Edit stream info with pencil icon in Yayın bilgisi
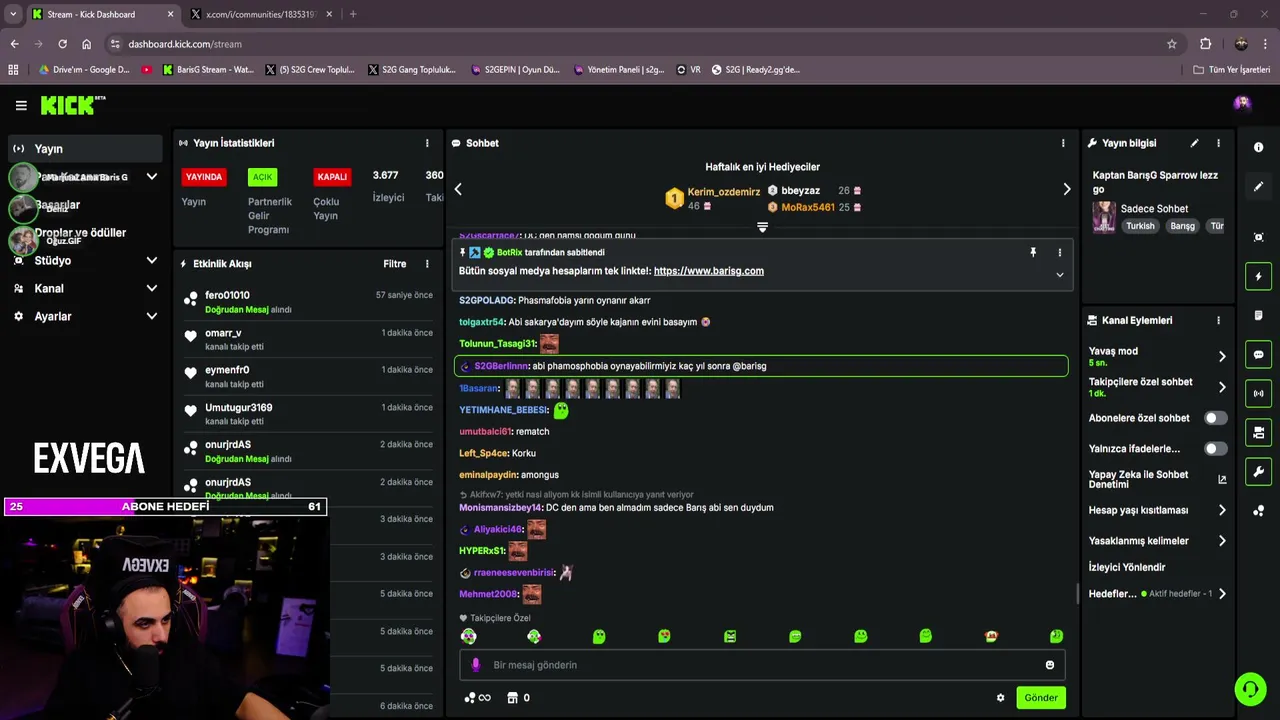 (x=1194, y=143)
